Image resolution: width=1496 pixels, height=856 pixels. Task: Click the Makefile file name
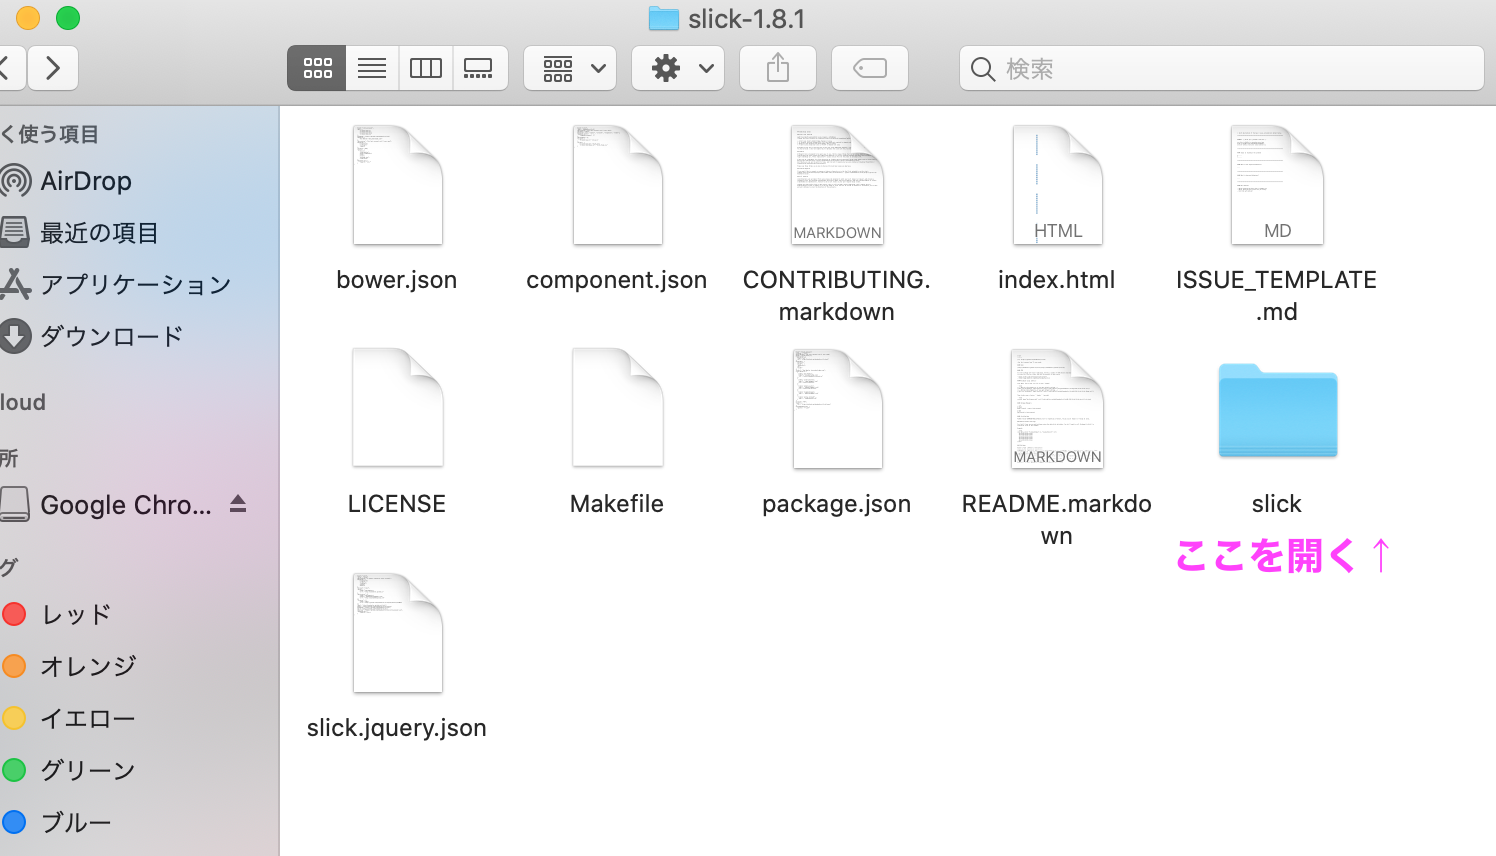(617, 504)
